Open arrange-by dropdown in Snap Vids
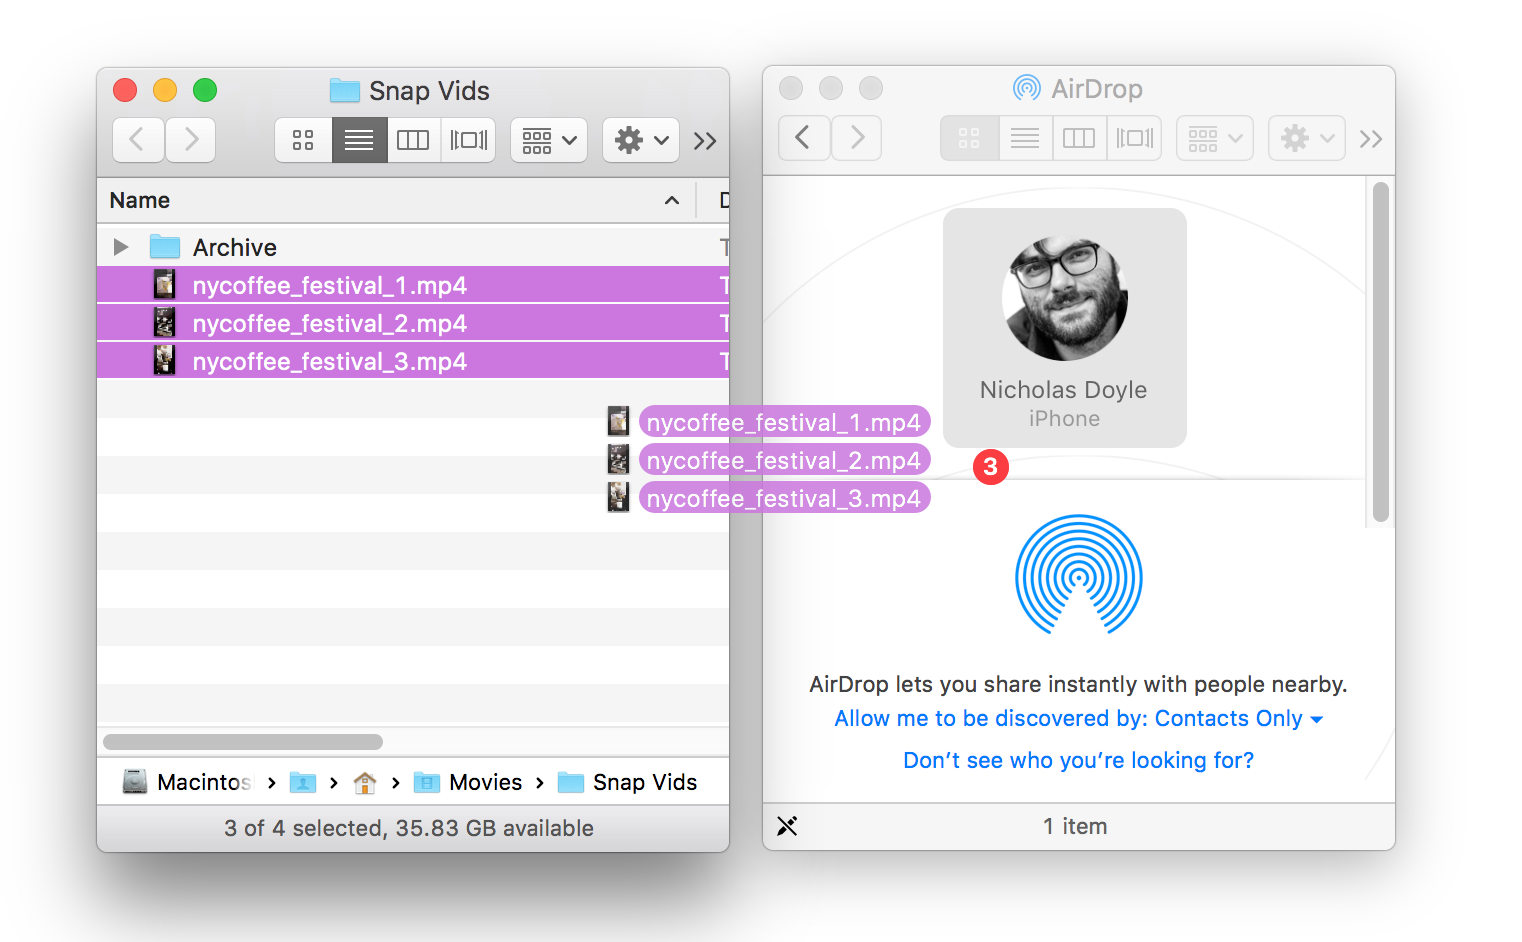The width and height of the screenshot is (1522, 942). click(x=549, y=140)
